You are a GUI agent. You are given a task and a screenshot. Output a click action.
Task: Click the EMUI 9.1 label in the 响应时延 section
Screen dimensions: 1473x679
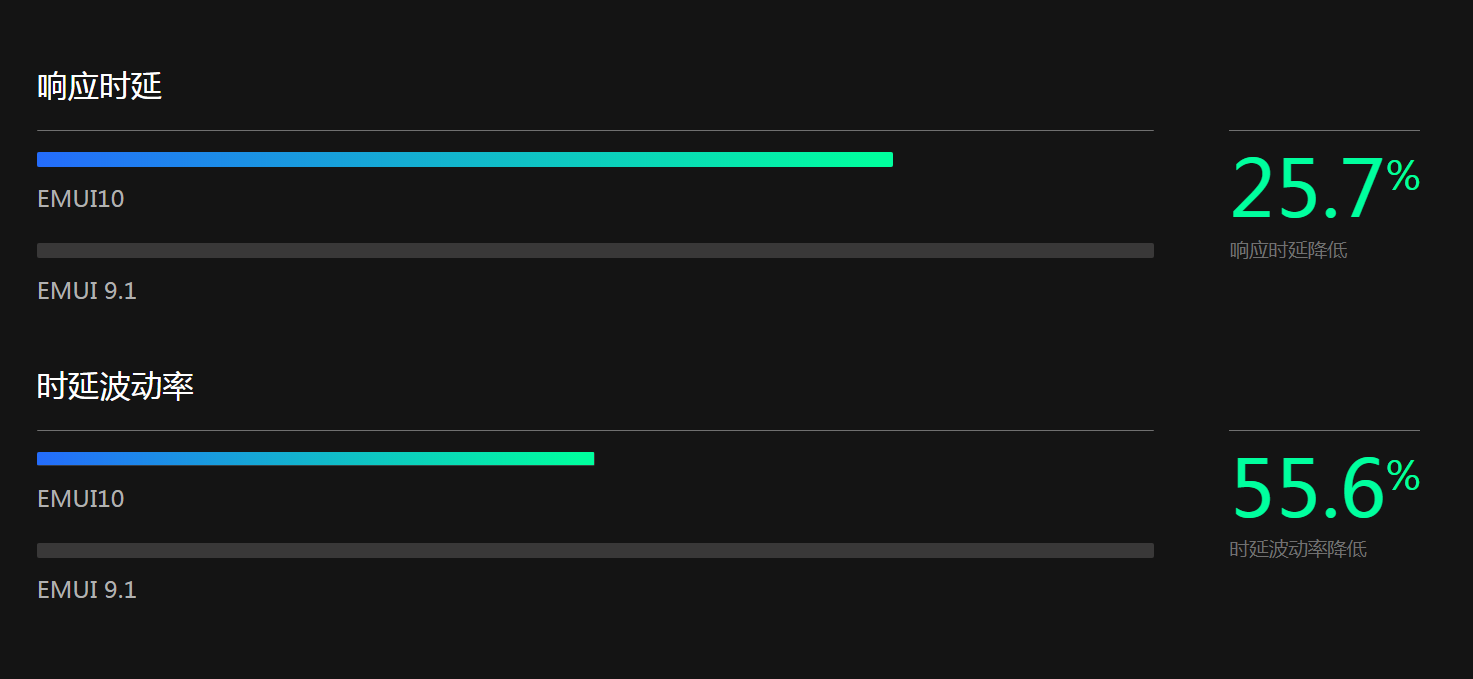(x=87, y=291)
